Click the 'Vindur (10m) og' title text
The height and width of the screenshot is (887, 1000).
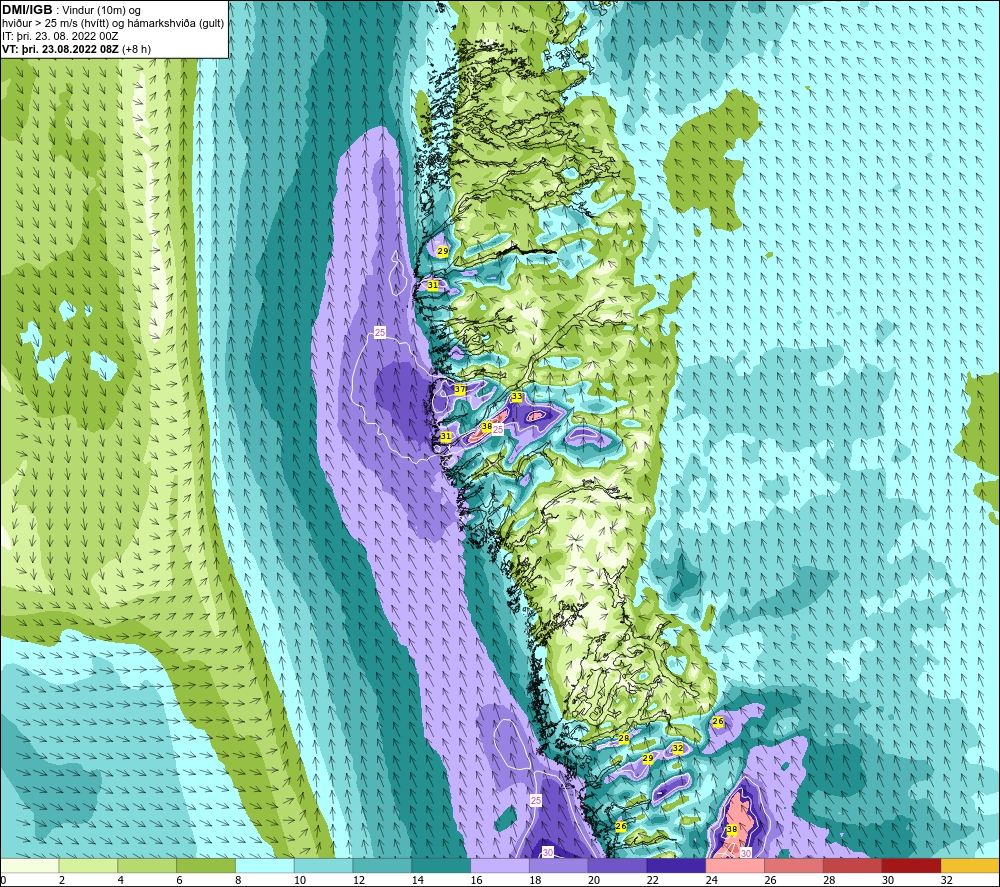click(x=101, y=11)
